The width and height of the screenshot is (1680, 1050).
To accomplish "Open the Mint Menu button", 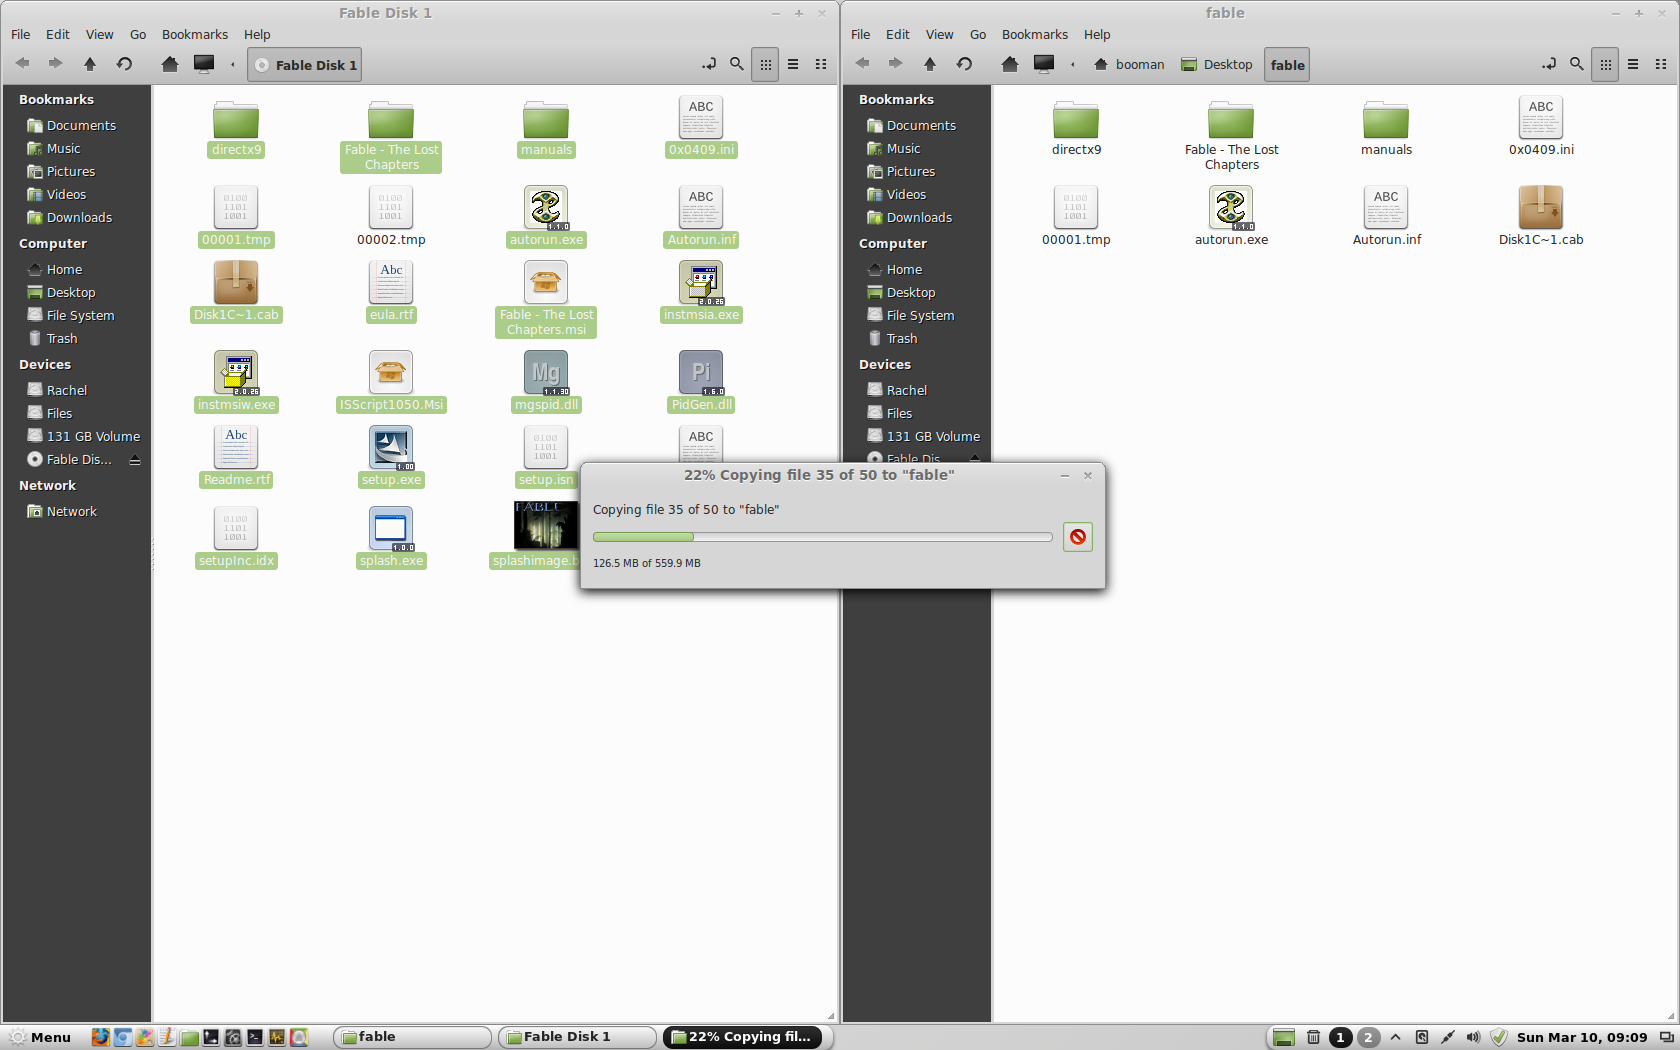I will point(41,1037).
